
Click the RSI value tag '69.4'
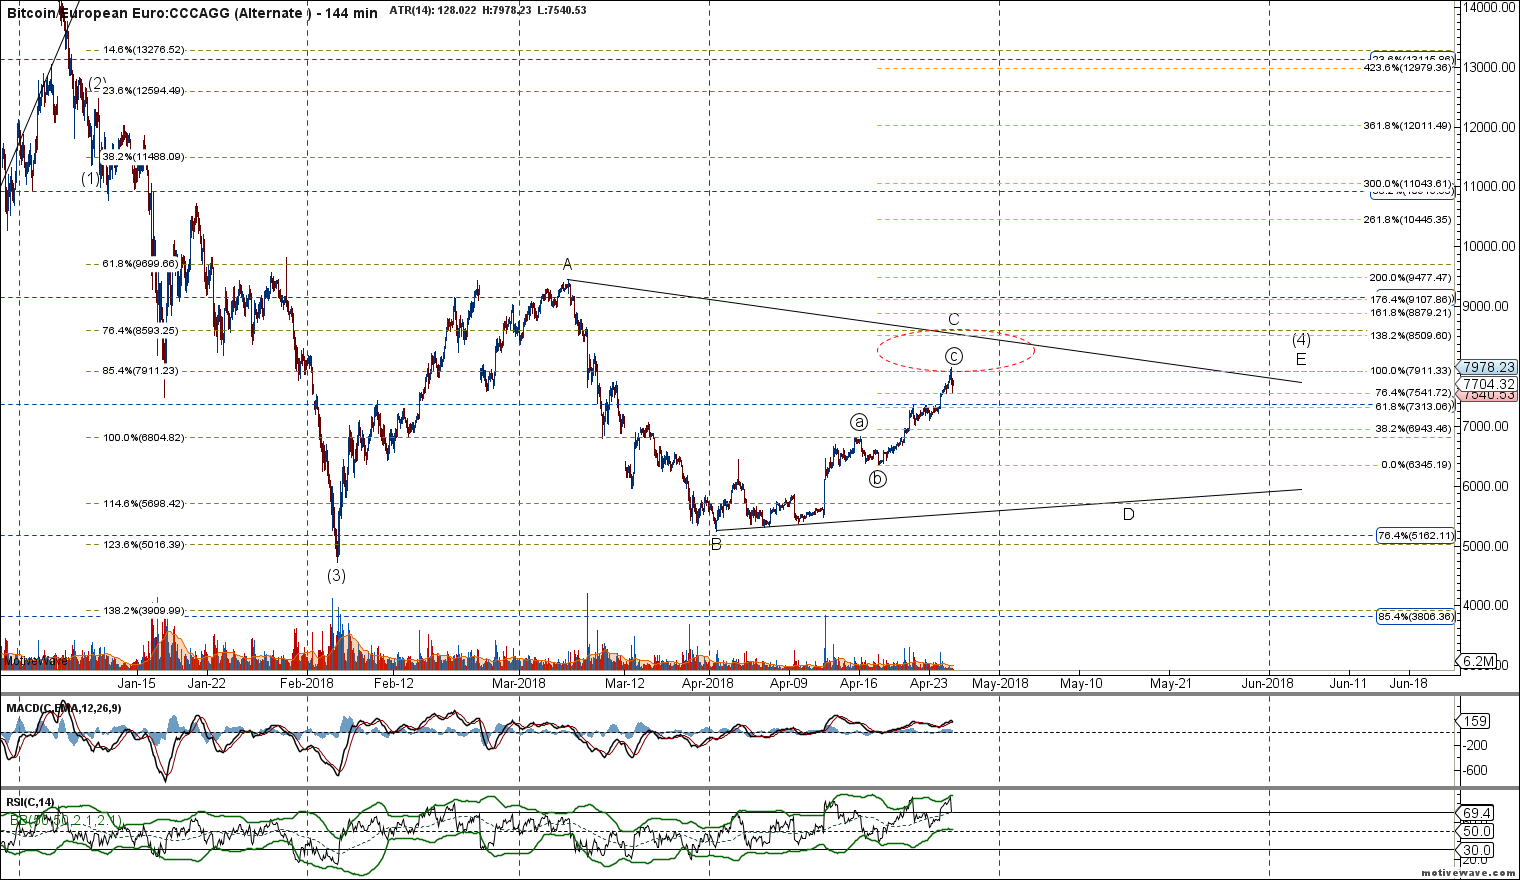[1477, 813]
